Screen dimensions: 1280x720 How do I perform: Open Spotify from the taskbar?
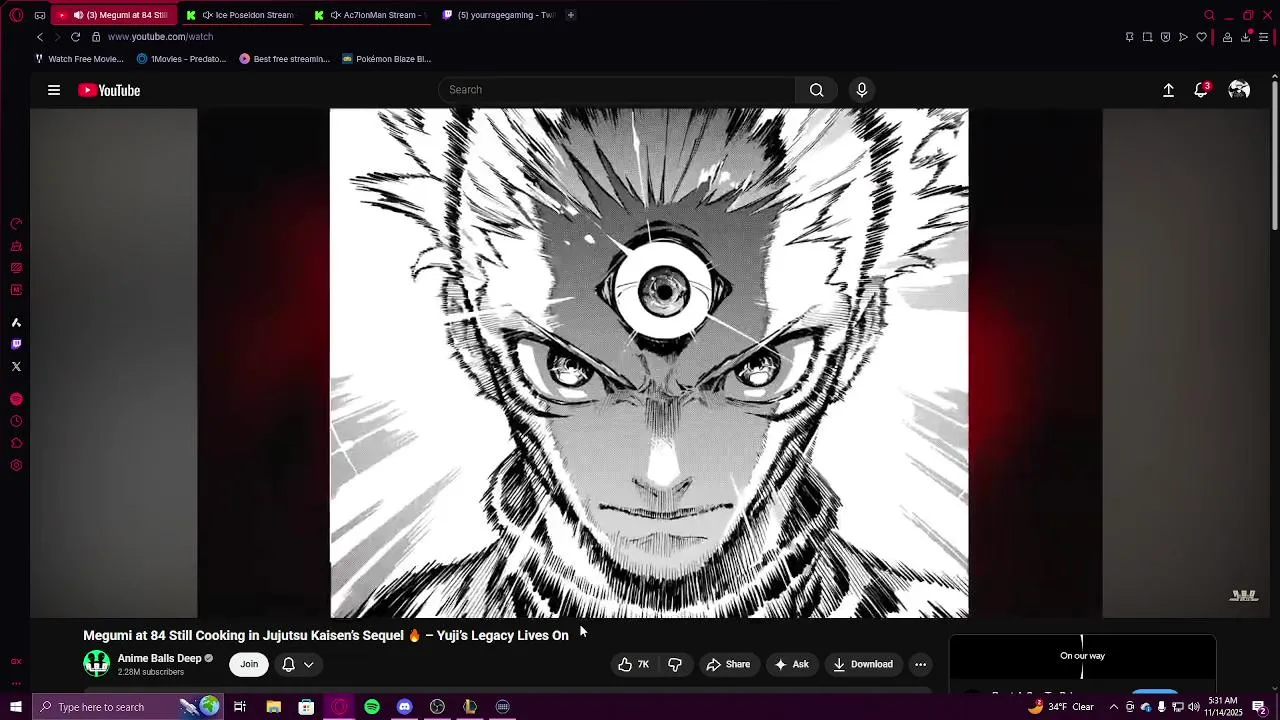point(372,707)
